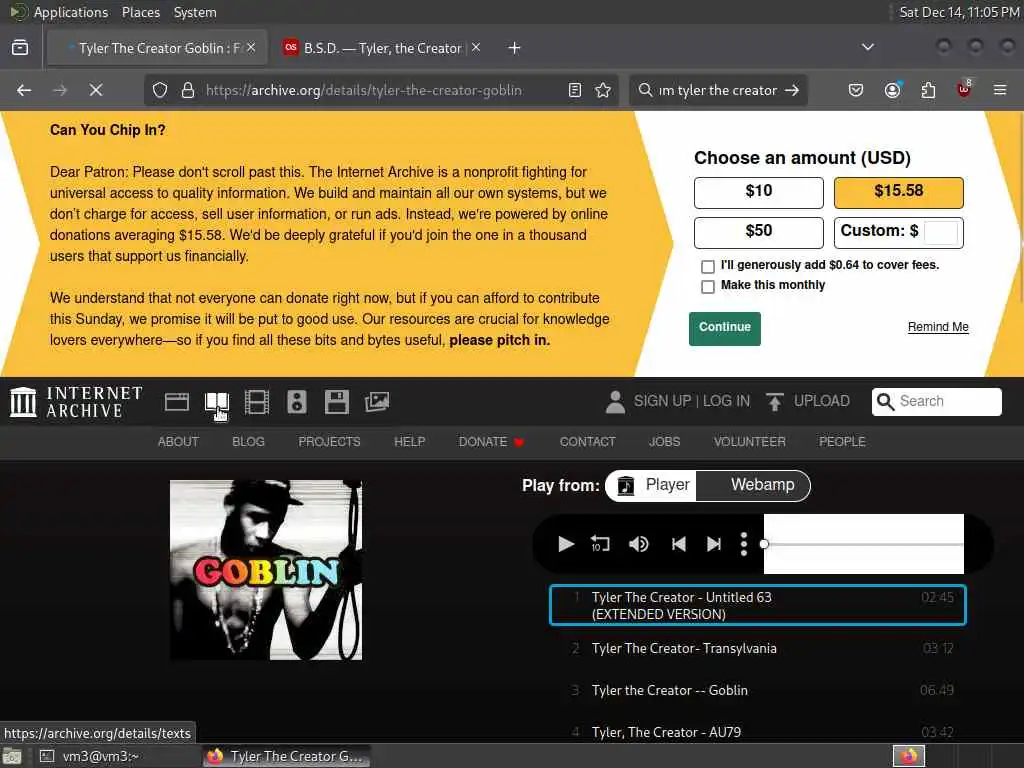Open the PEOPLE navigation item
This screenshot has width=1024, height=768.
point(842,442)
